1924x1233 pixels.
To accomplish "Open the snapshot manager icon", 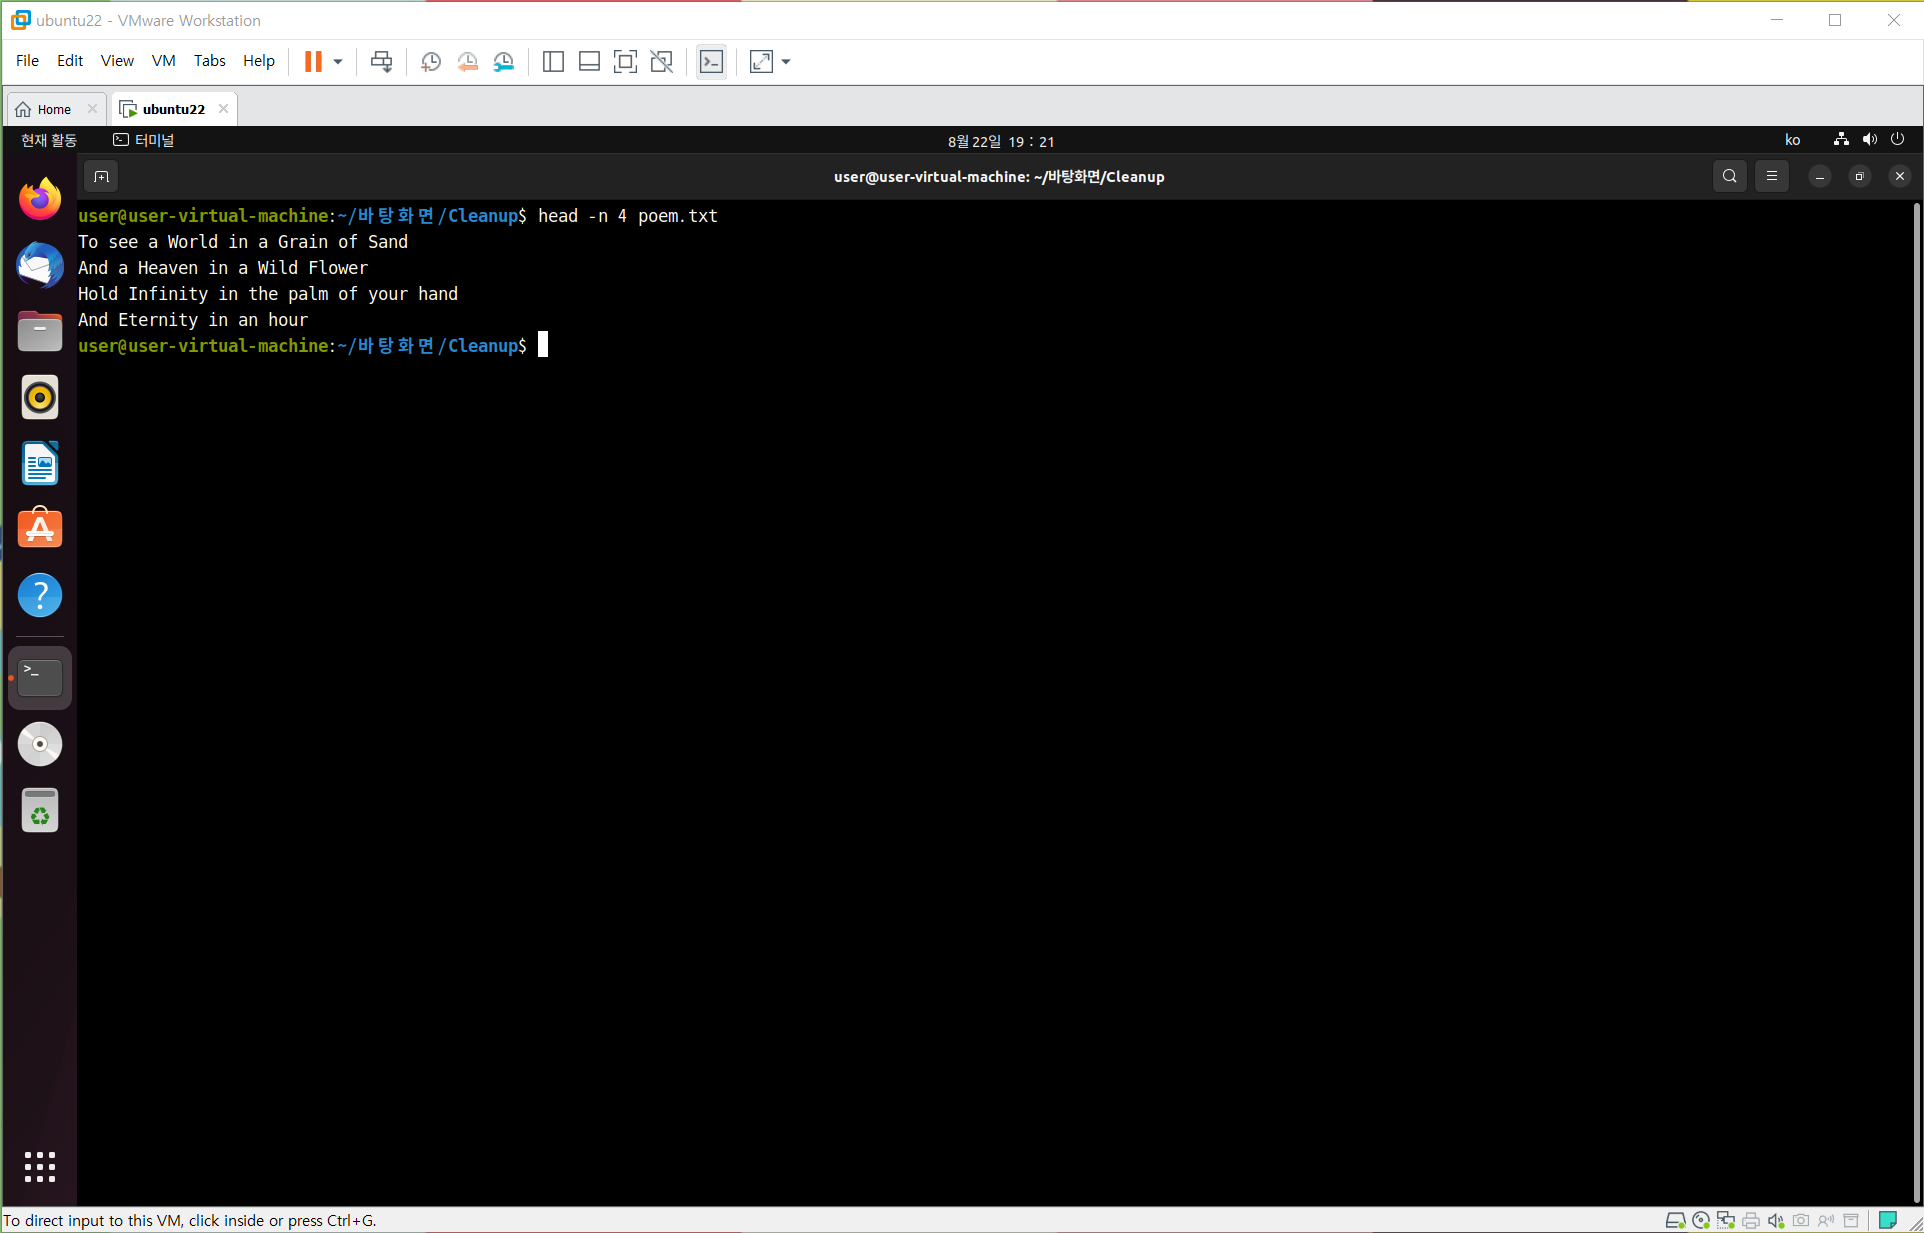I will pos(504,62).
